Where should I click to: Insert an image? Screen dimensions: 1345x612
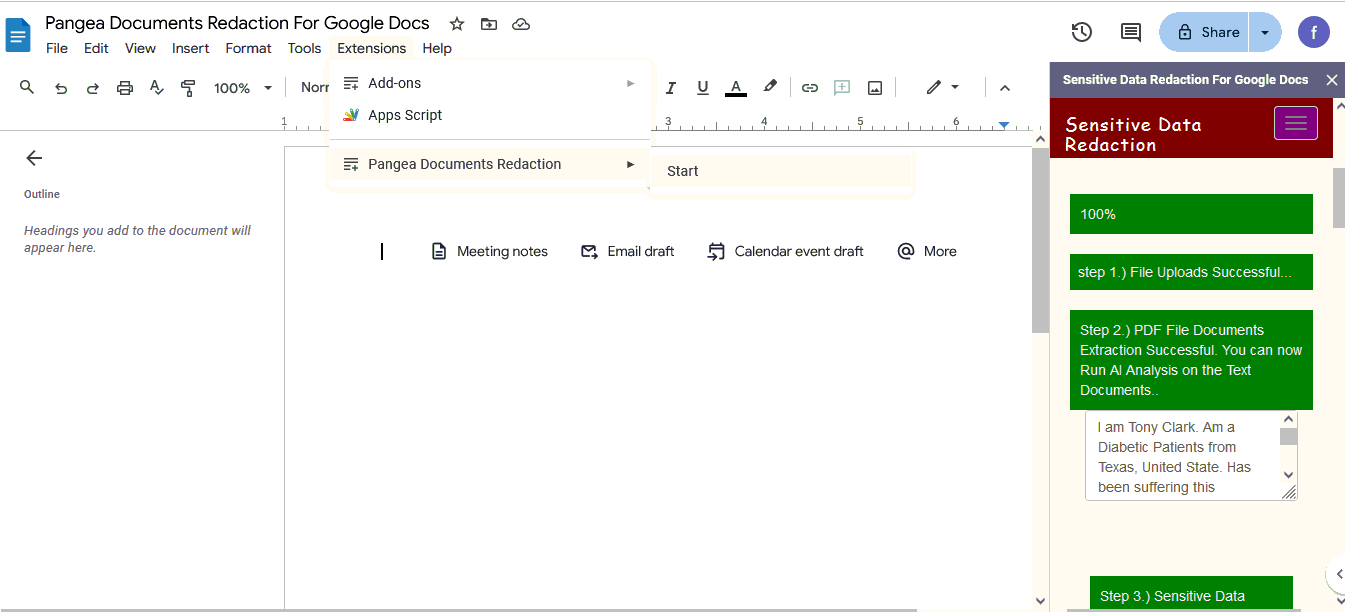[x=875, y=88]
